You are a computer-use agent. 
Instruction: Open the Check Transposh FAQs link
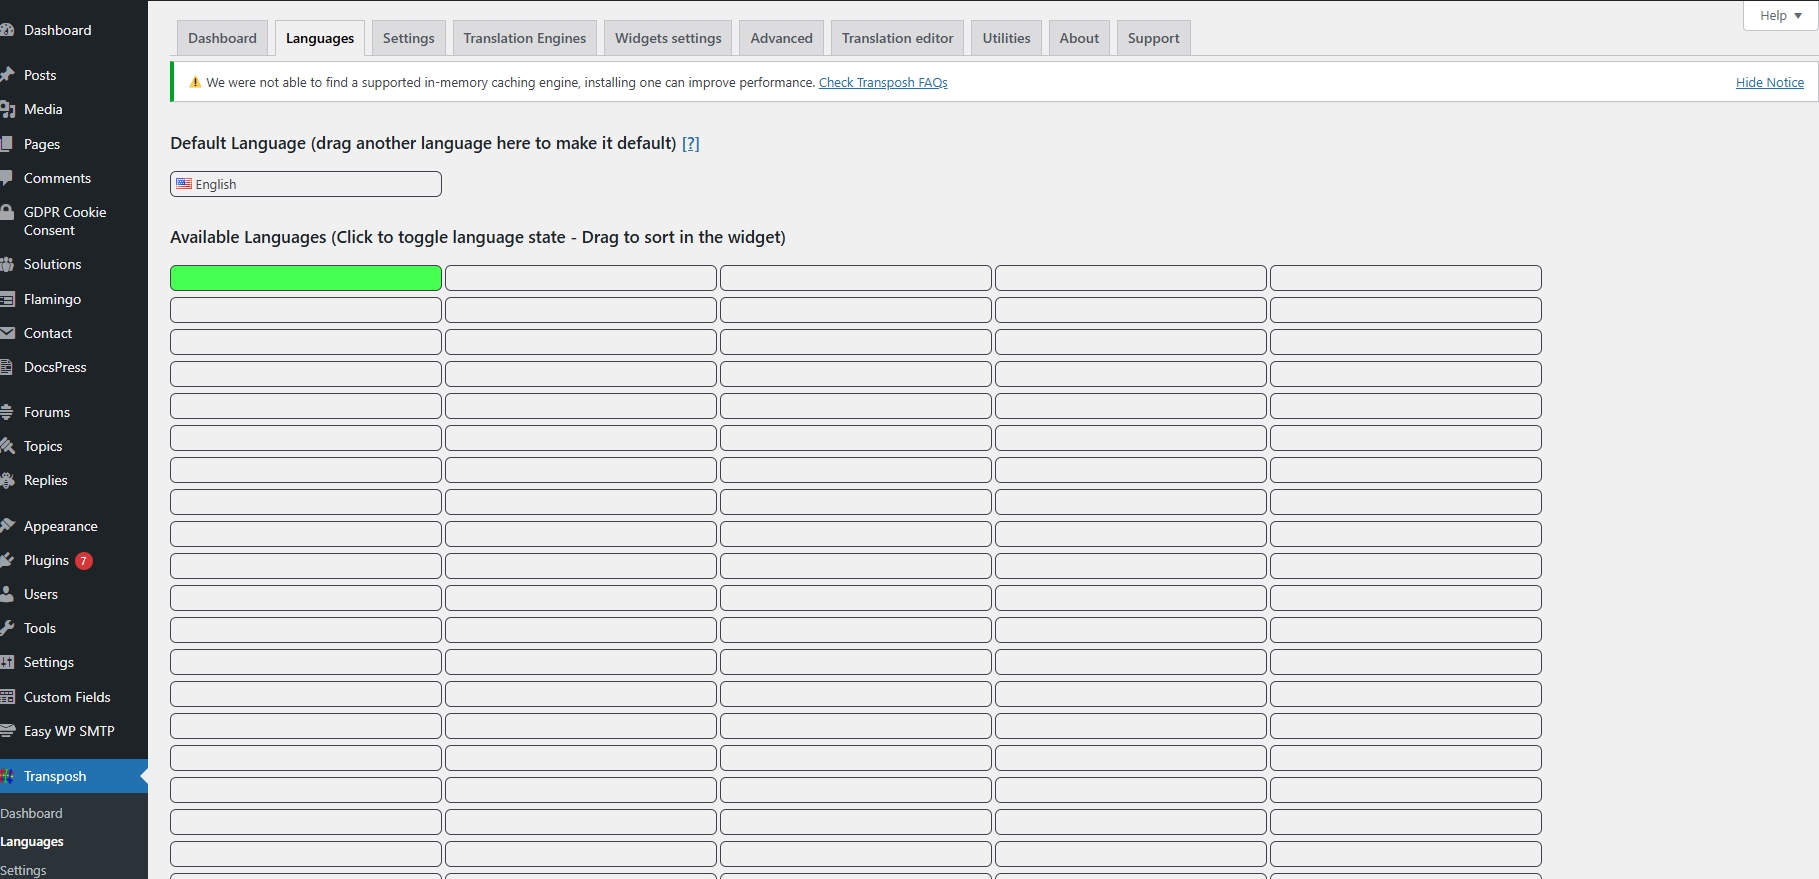pyautogui.click(x=882, y=83)
